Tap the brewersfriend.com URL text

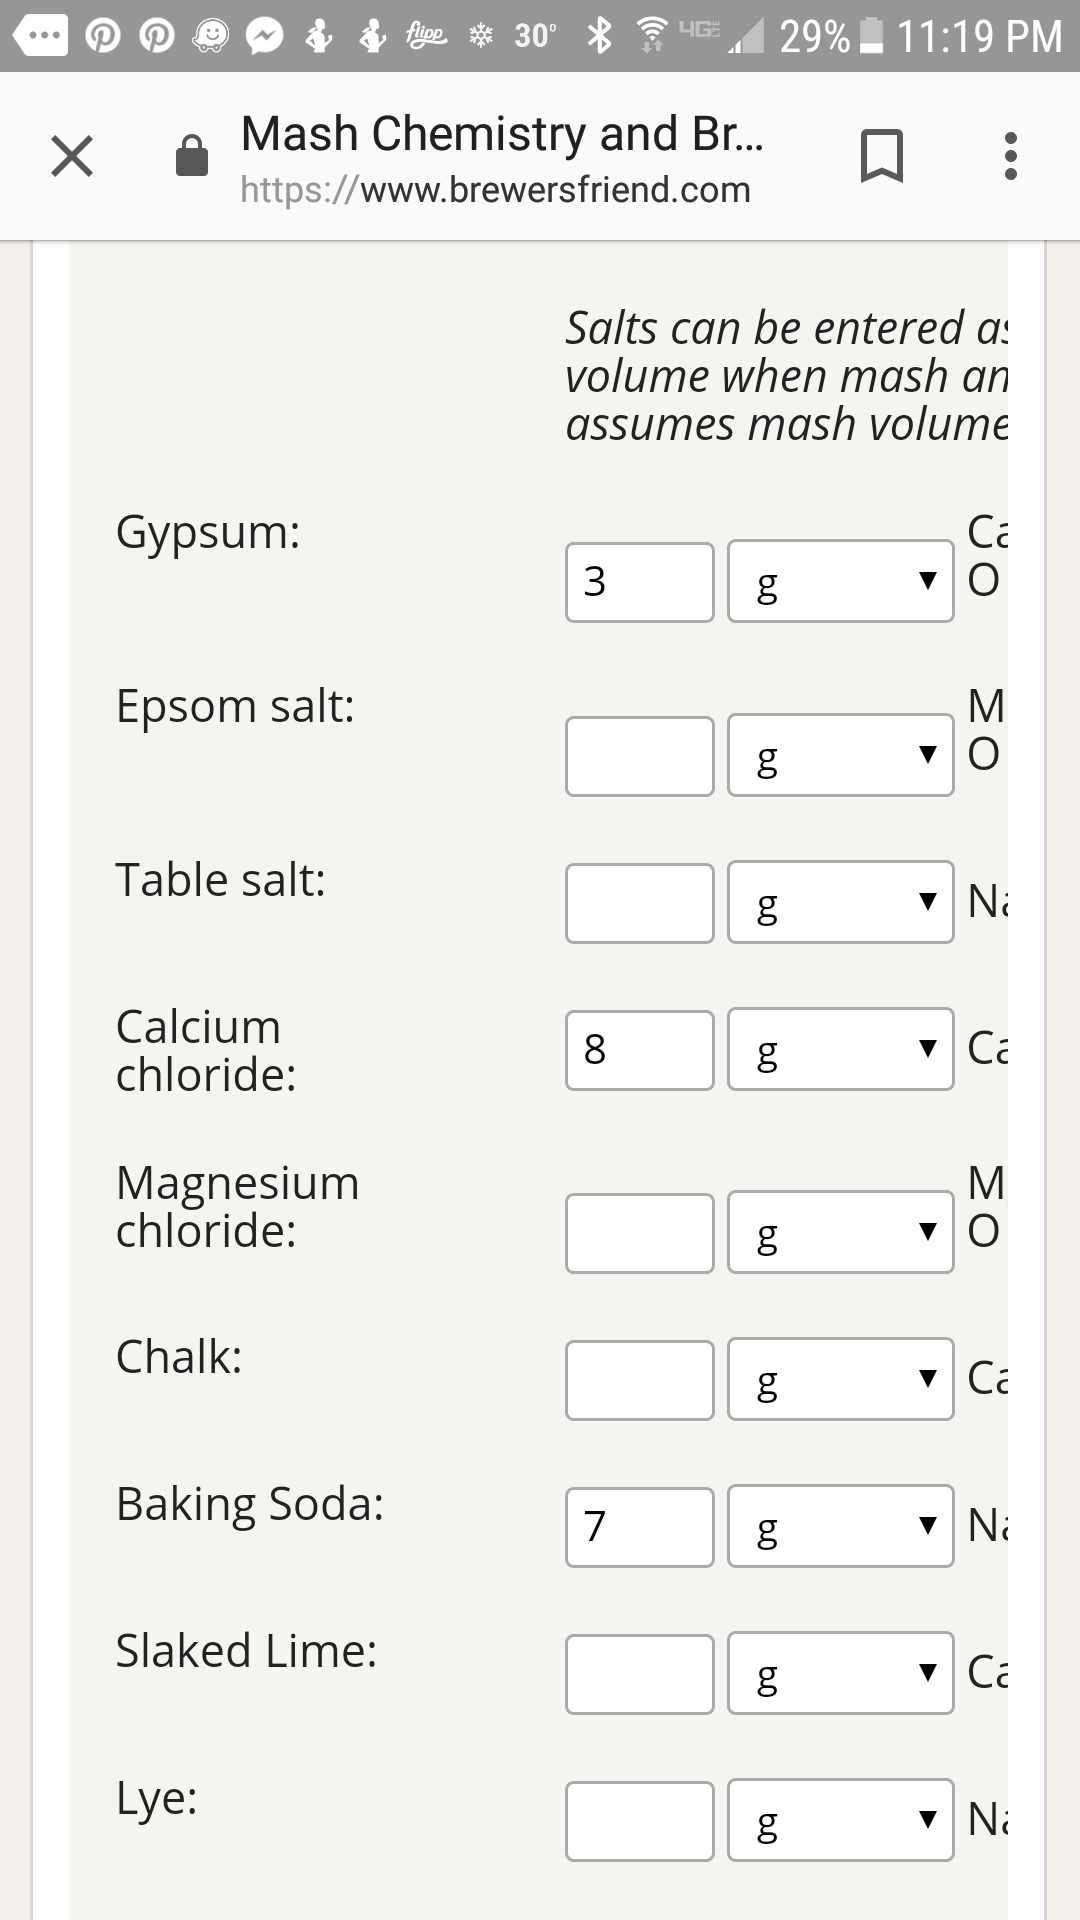(495, 189)
